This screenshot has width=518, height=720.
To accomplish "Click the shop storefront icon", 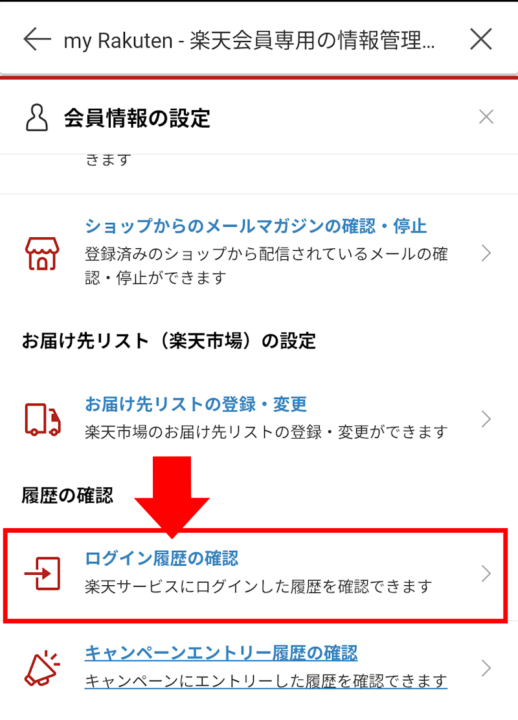I will coord(42,253).
